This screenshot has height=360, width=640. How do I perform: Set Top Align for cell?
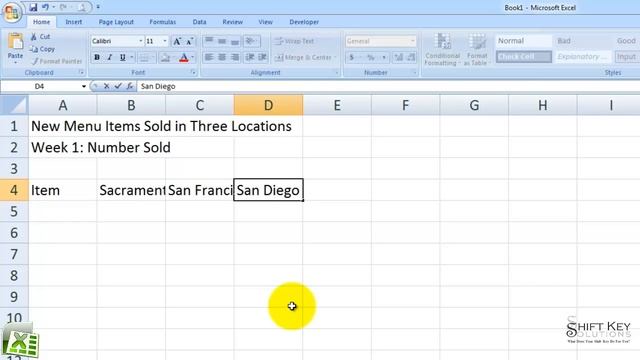click(209, 41)
